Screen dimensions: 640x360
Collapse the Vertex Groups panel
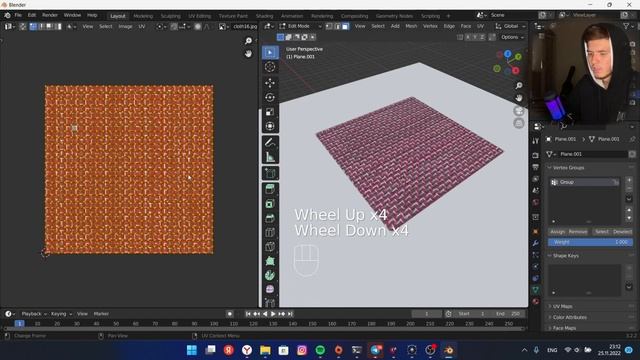(568, 168)
